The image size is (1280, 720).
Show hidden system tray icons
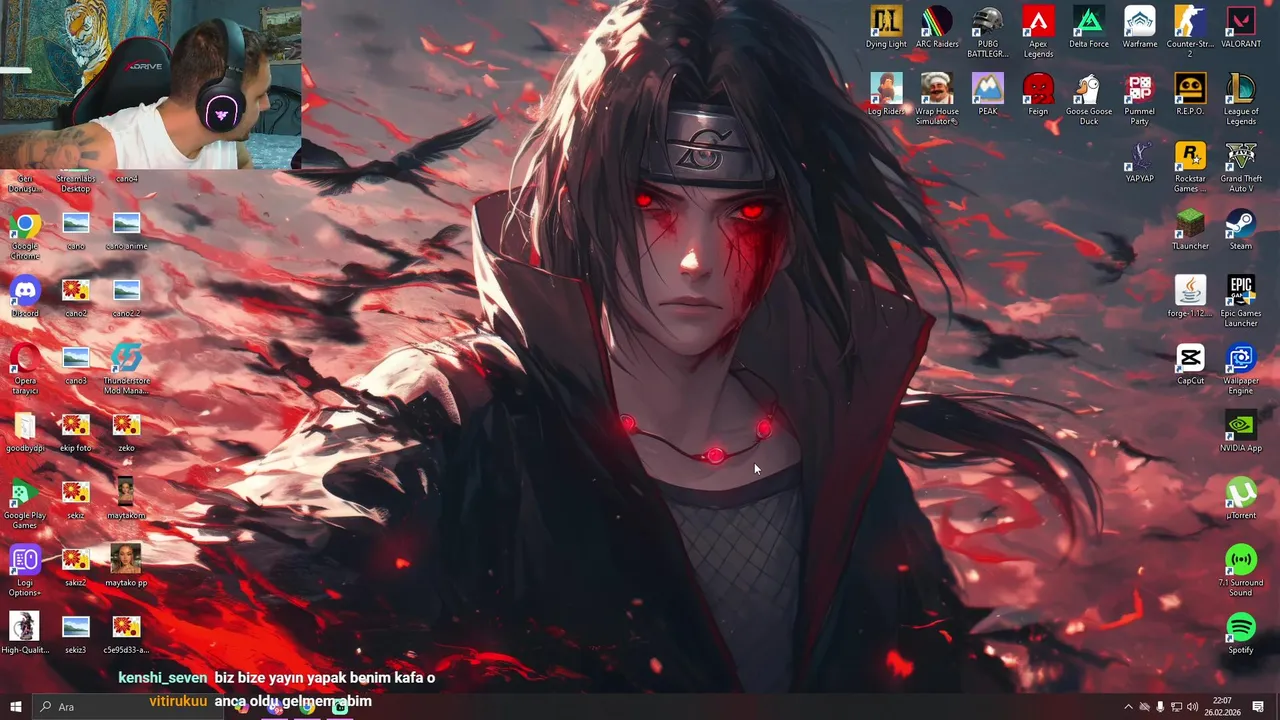pyautogui.click(x=1128, y=707)
